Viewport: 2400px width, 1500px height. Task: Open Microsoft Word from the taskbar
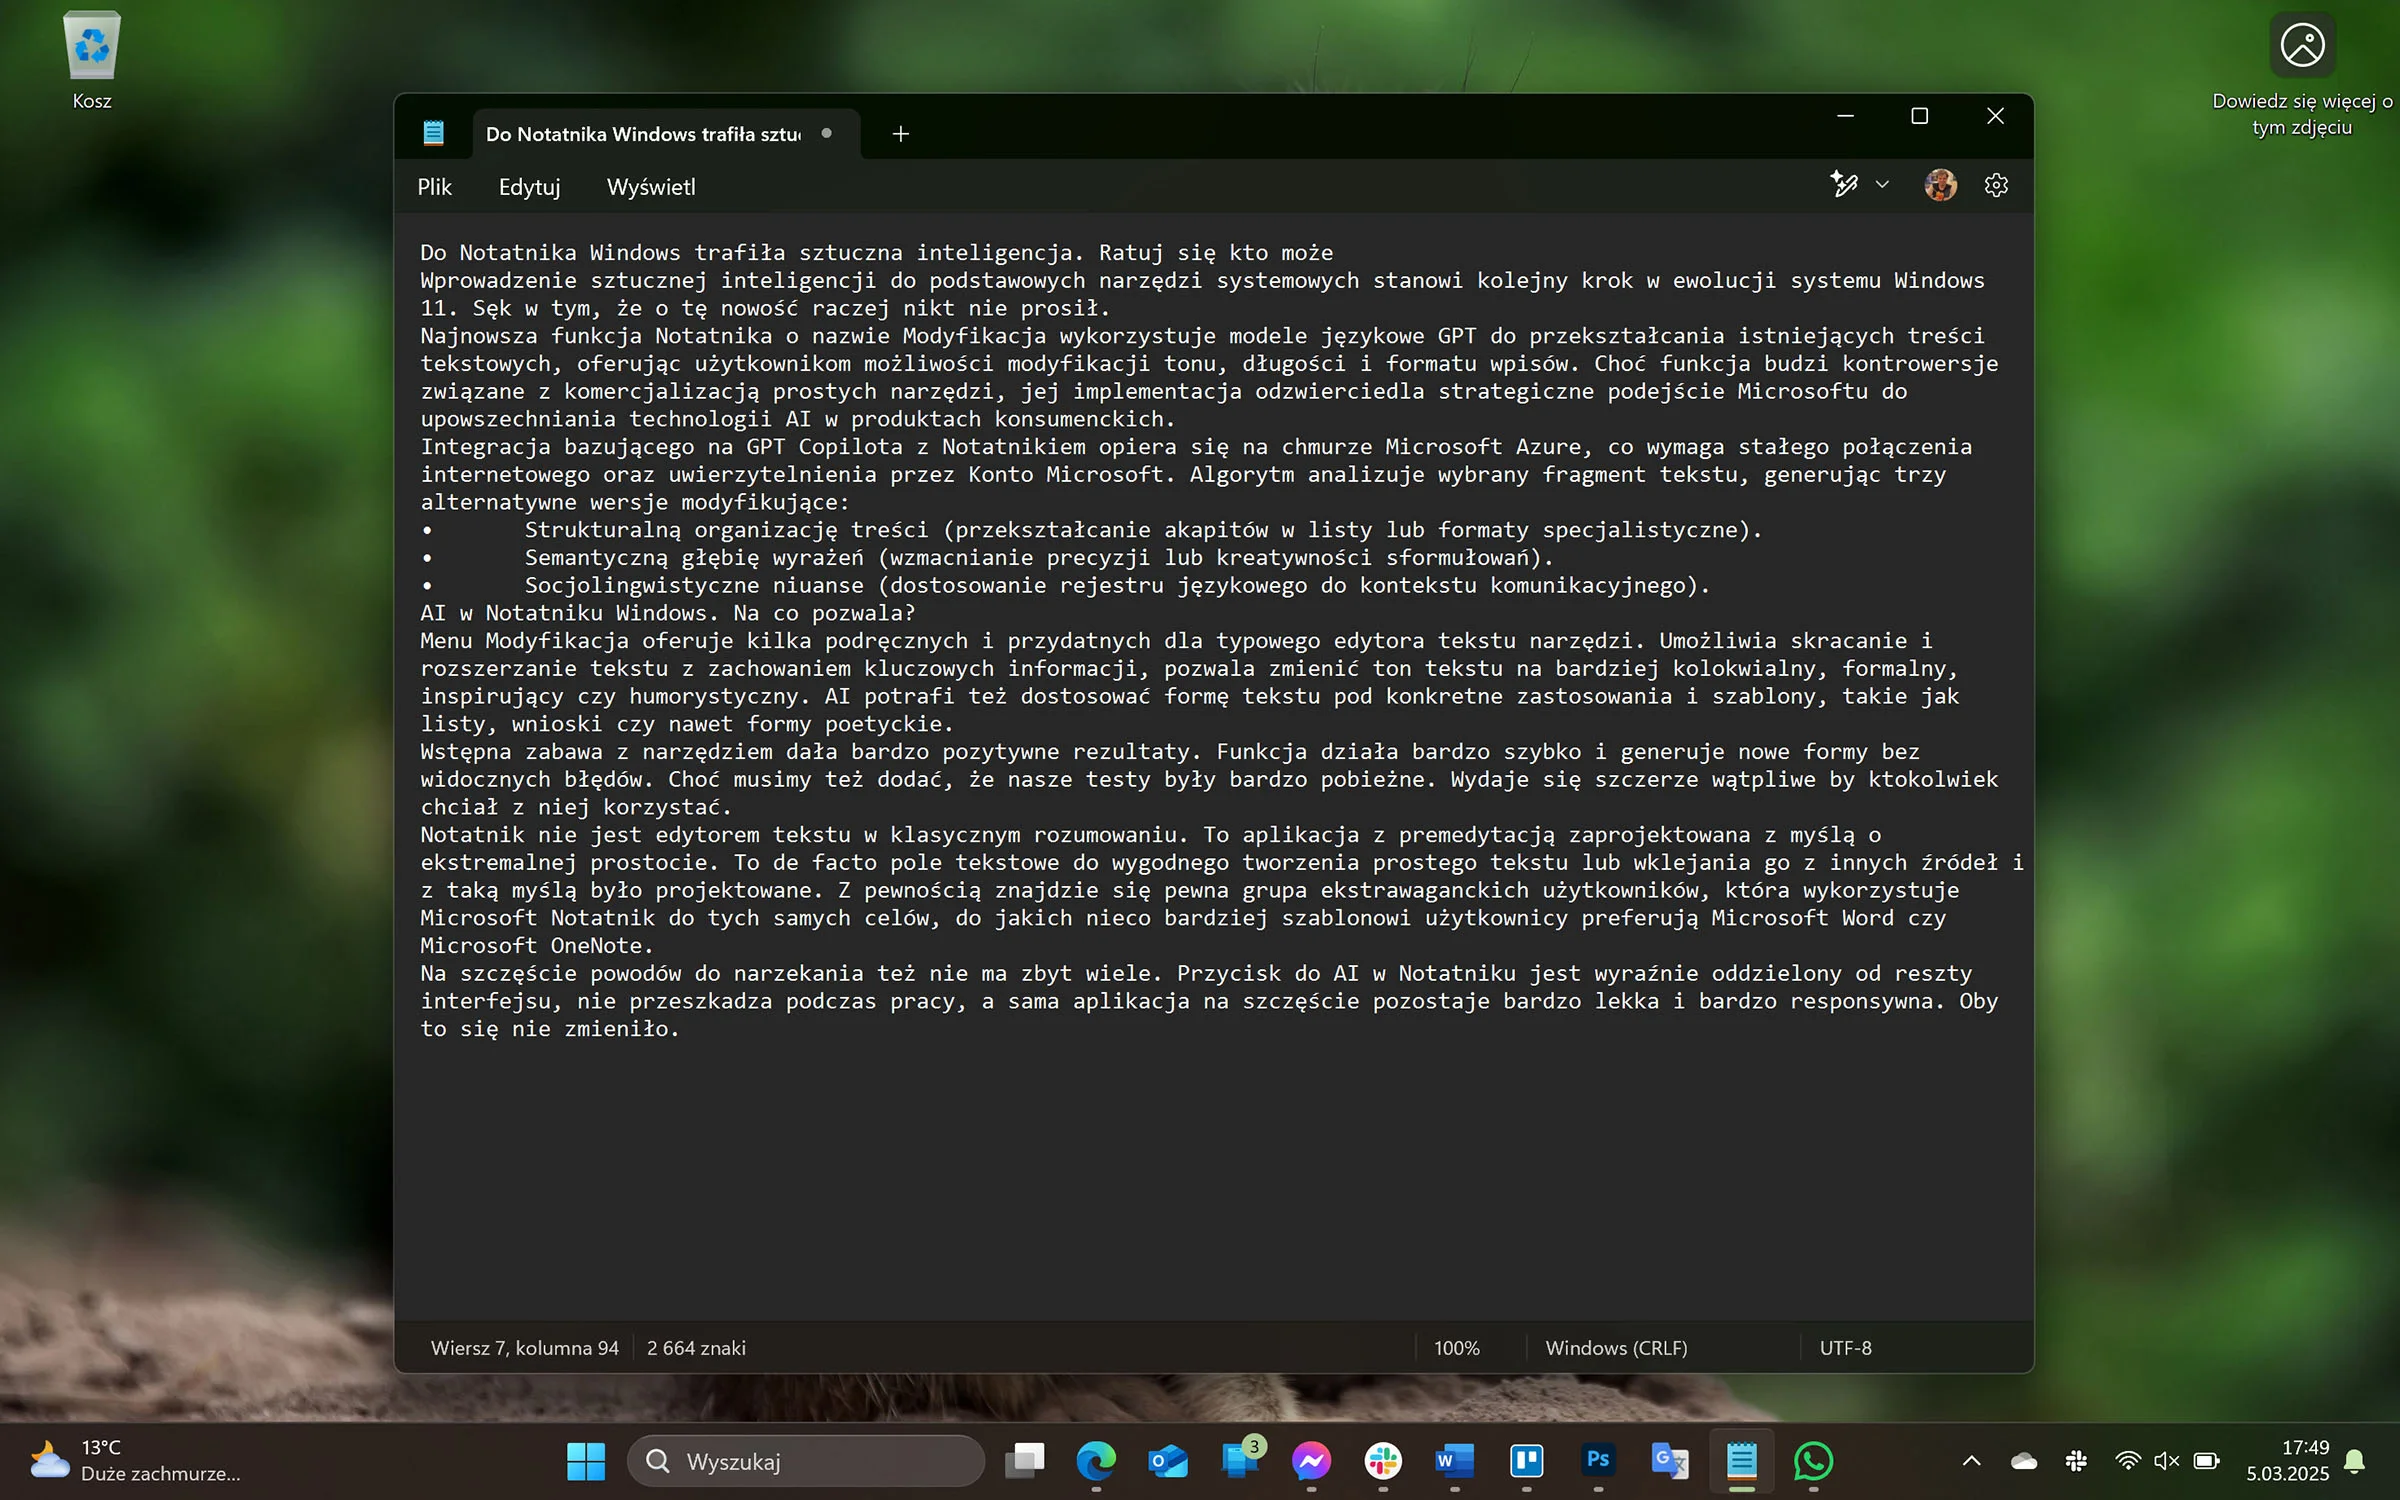(1454, 1461)
